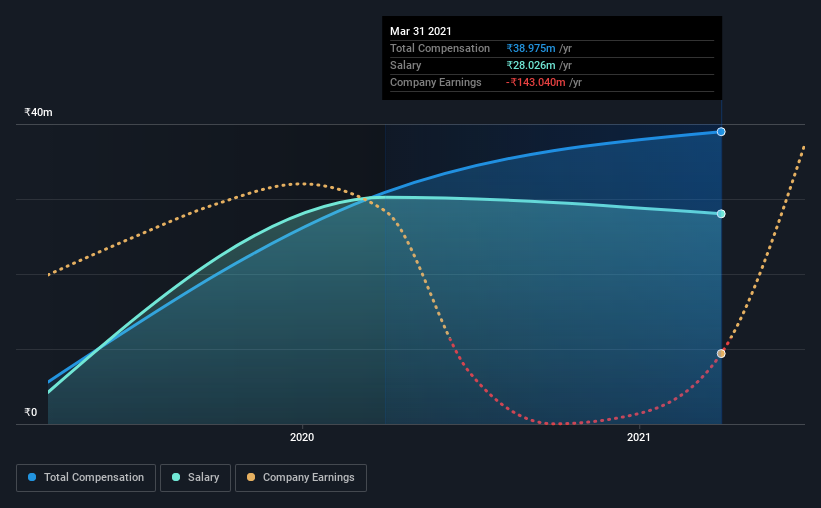The height and width of the screenshot is (508, 821).
Task: Click the teal Salary legend dot
Action: point(176,477)
